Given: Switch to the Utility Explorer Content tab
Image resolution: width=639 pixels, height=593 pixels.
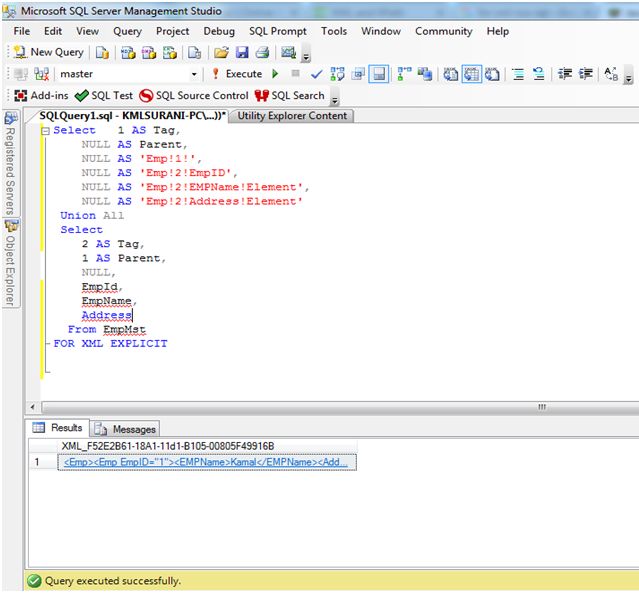Looking at the screenshot, I should point(291,116).
